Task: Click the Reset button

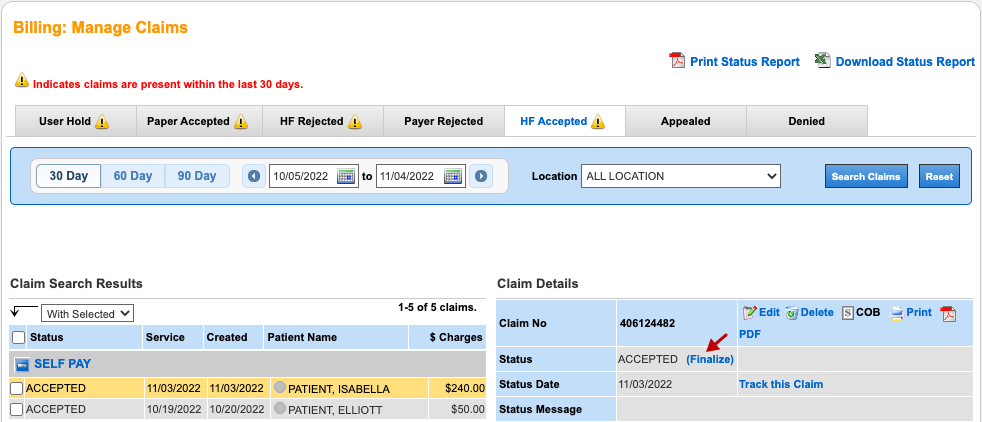Action: [939, 176]
